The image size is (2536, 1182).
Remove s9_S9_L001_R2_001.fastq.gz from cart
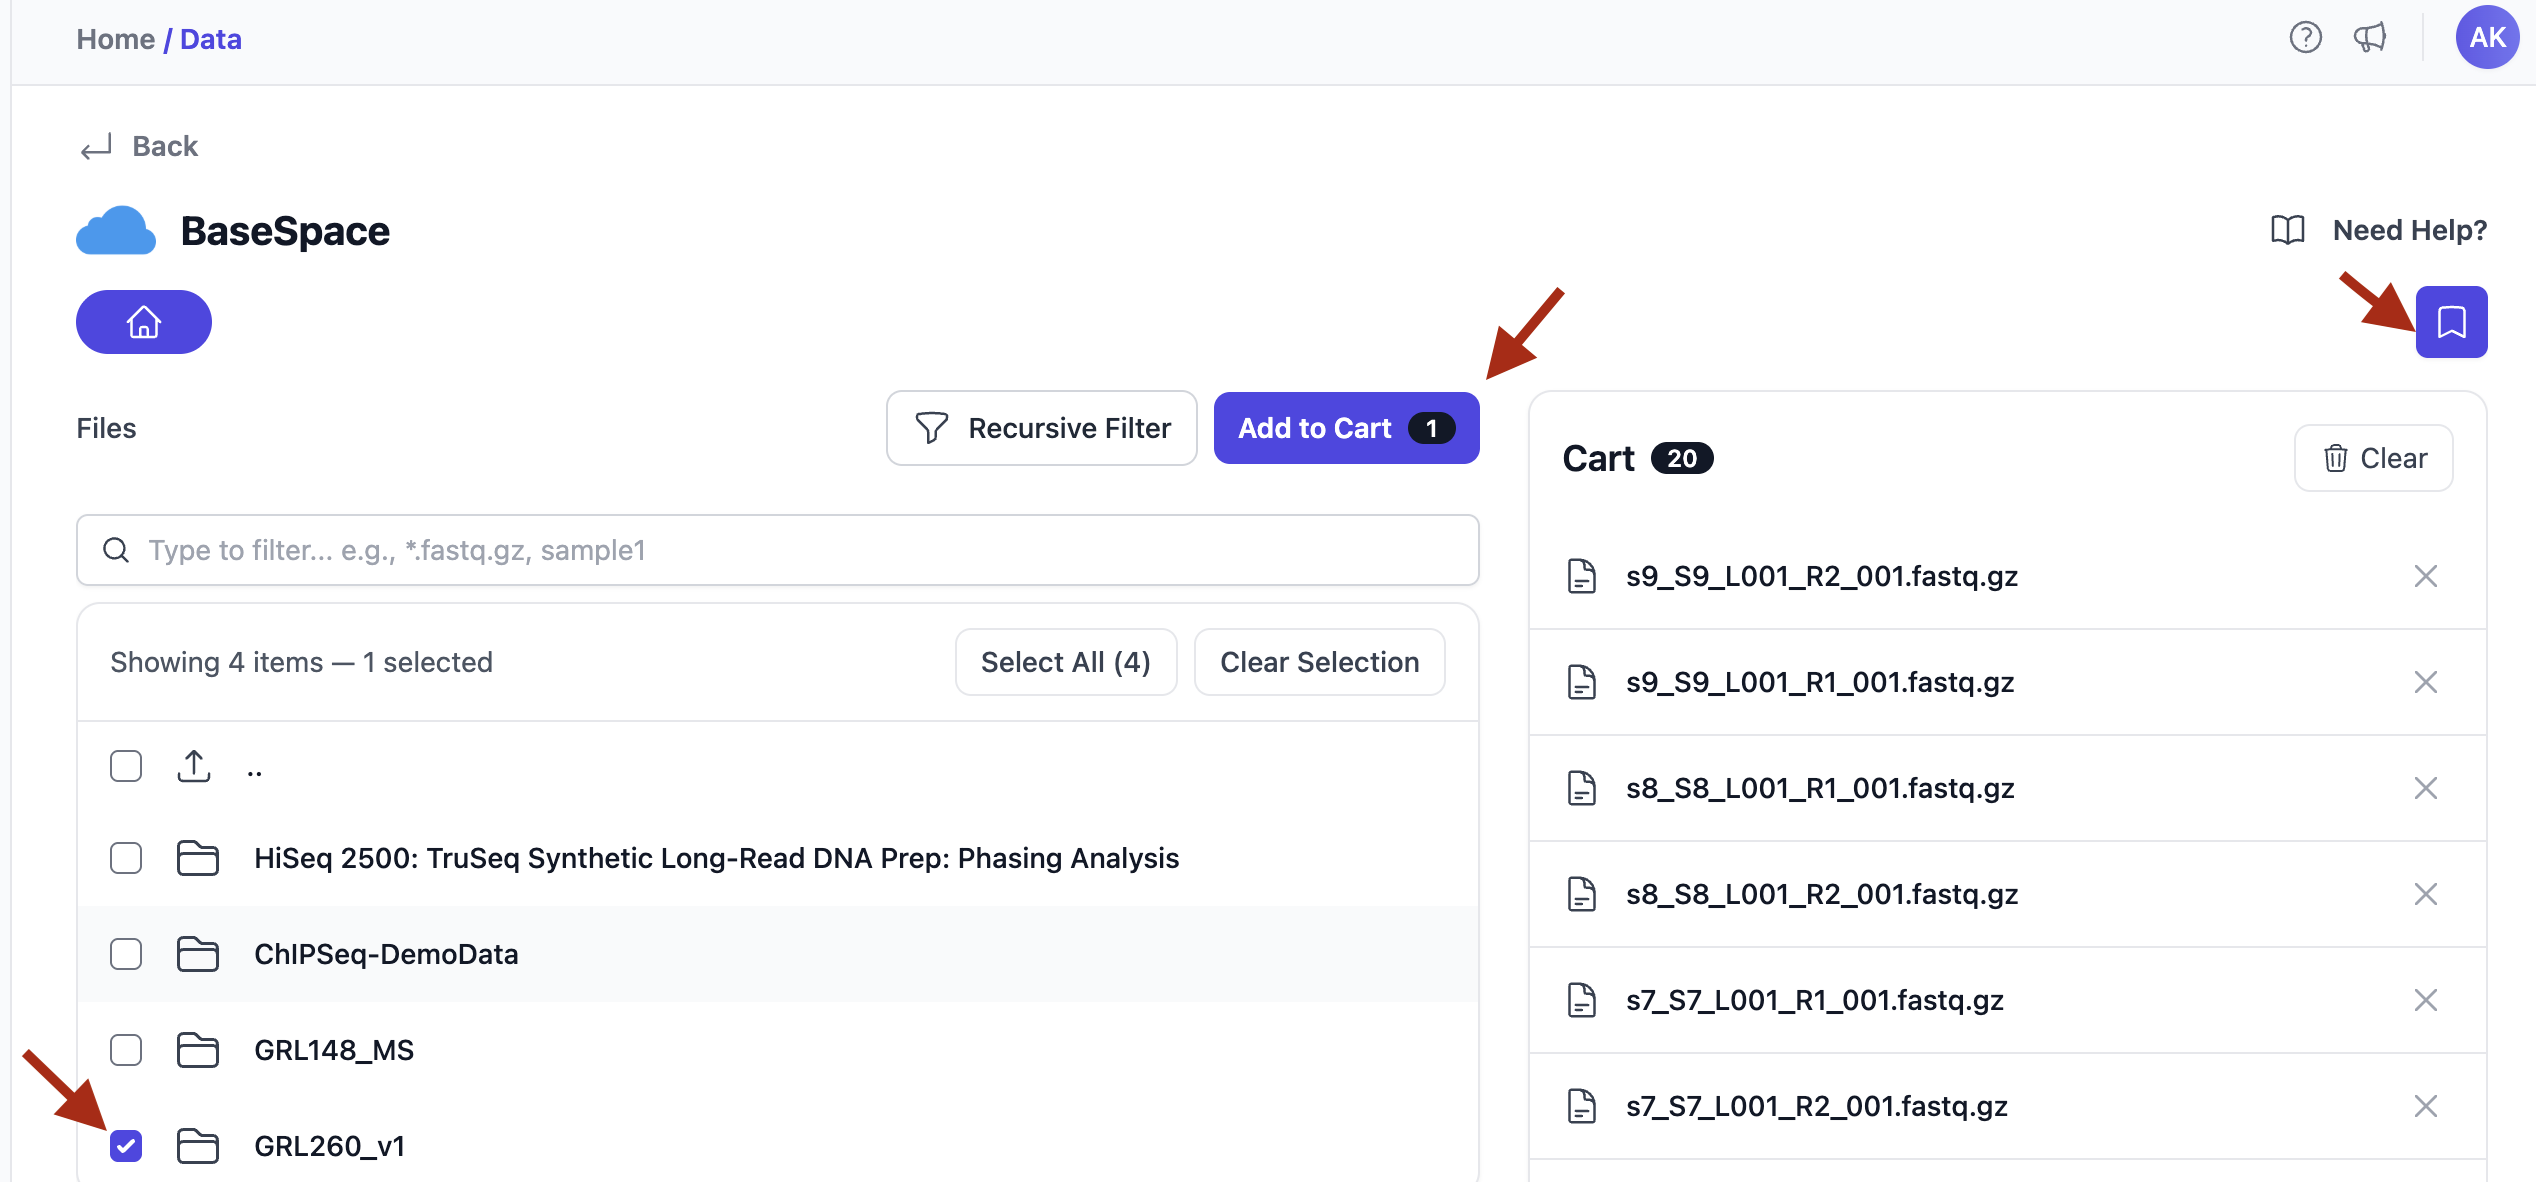point(2425,576)
